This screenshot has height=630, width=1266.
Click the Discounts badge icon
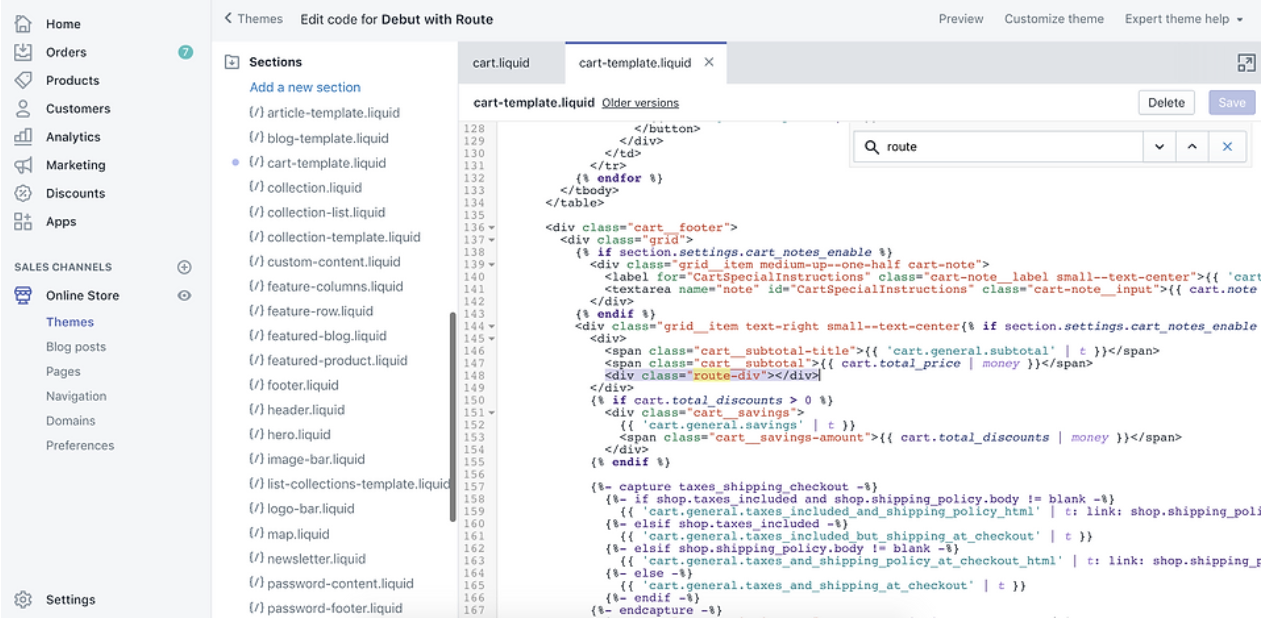pos(23,193)
